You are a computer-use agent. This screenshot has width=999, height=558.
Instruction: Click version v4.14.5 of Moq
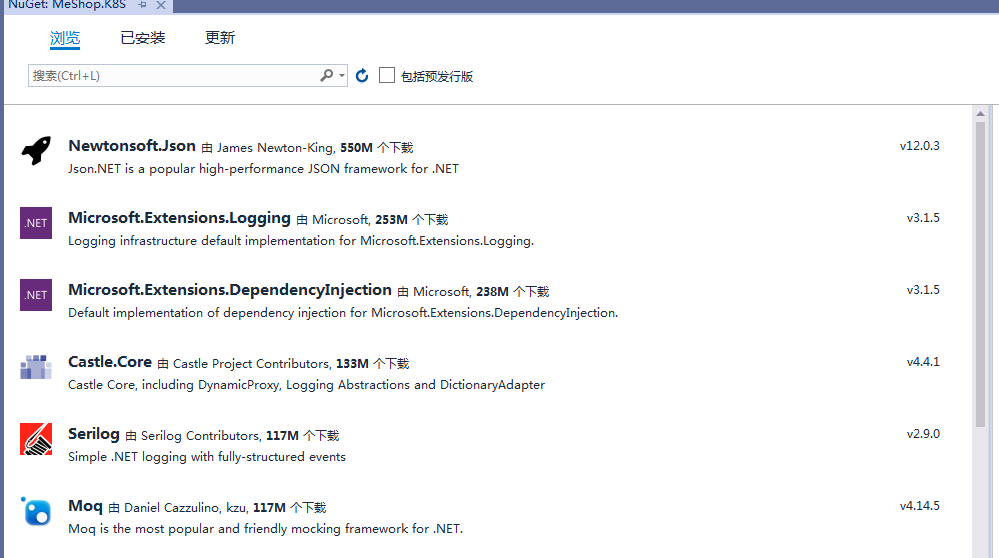[919, 506]
